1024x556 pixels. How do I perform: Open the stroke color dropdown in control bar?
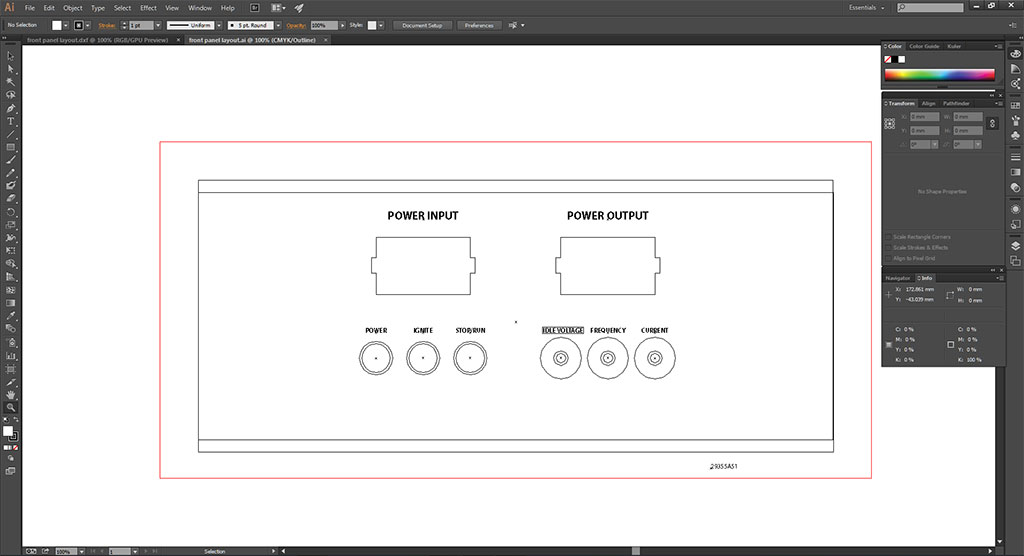pyautogui.click(x=88, y=25)
